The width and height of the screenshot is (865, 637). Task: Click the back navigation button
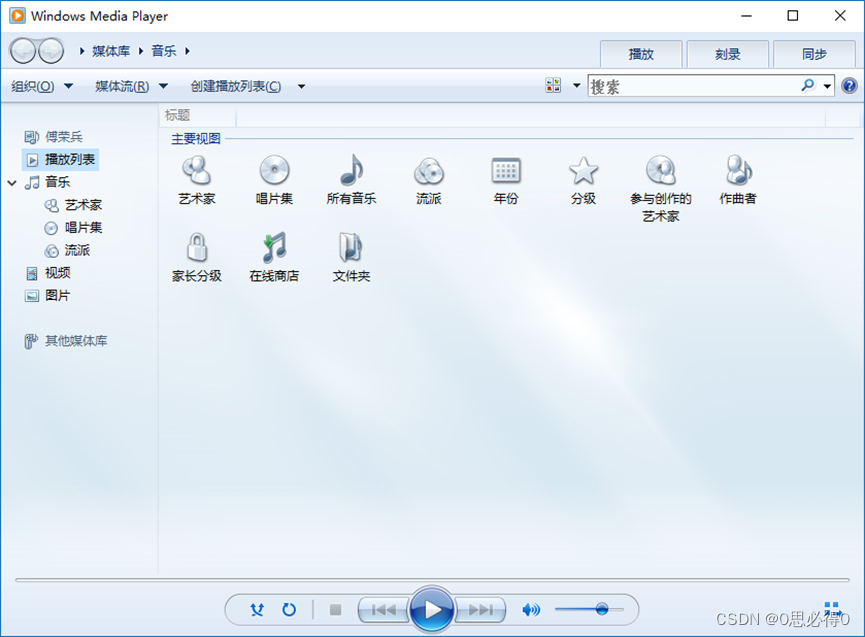point(23,51)
